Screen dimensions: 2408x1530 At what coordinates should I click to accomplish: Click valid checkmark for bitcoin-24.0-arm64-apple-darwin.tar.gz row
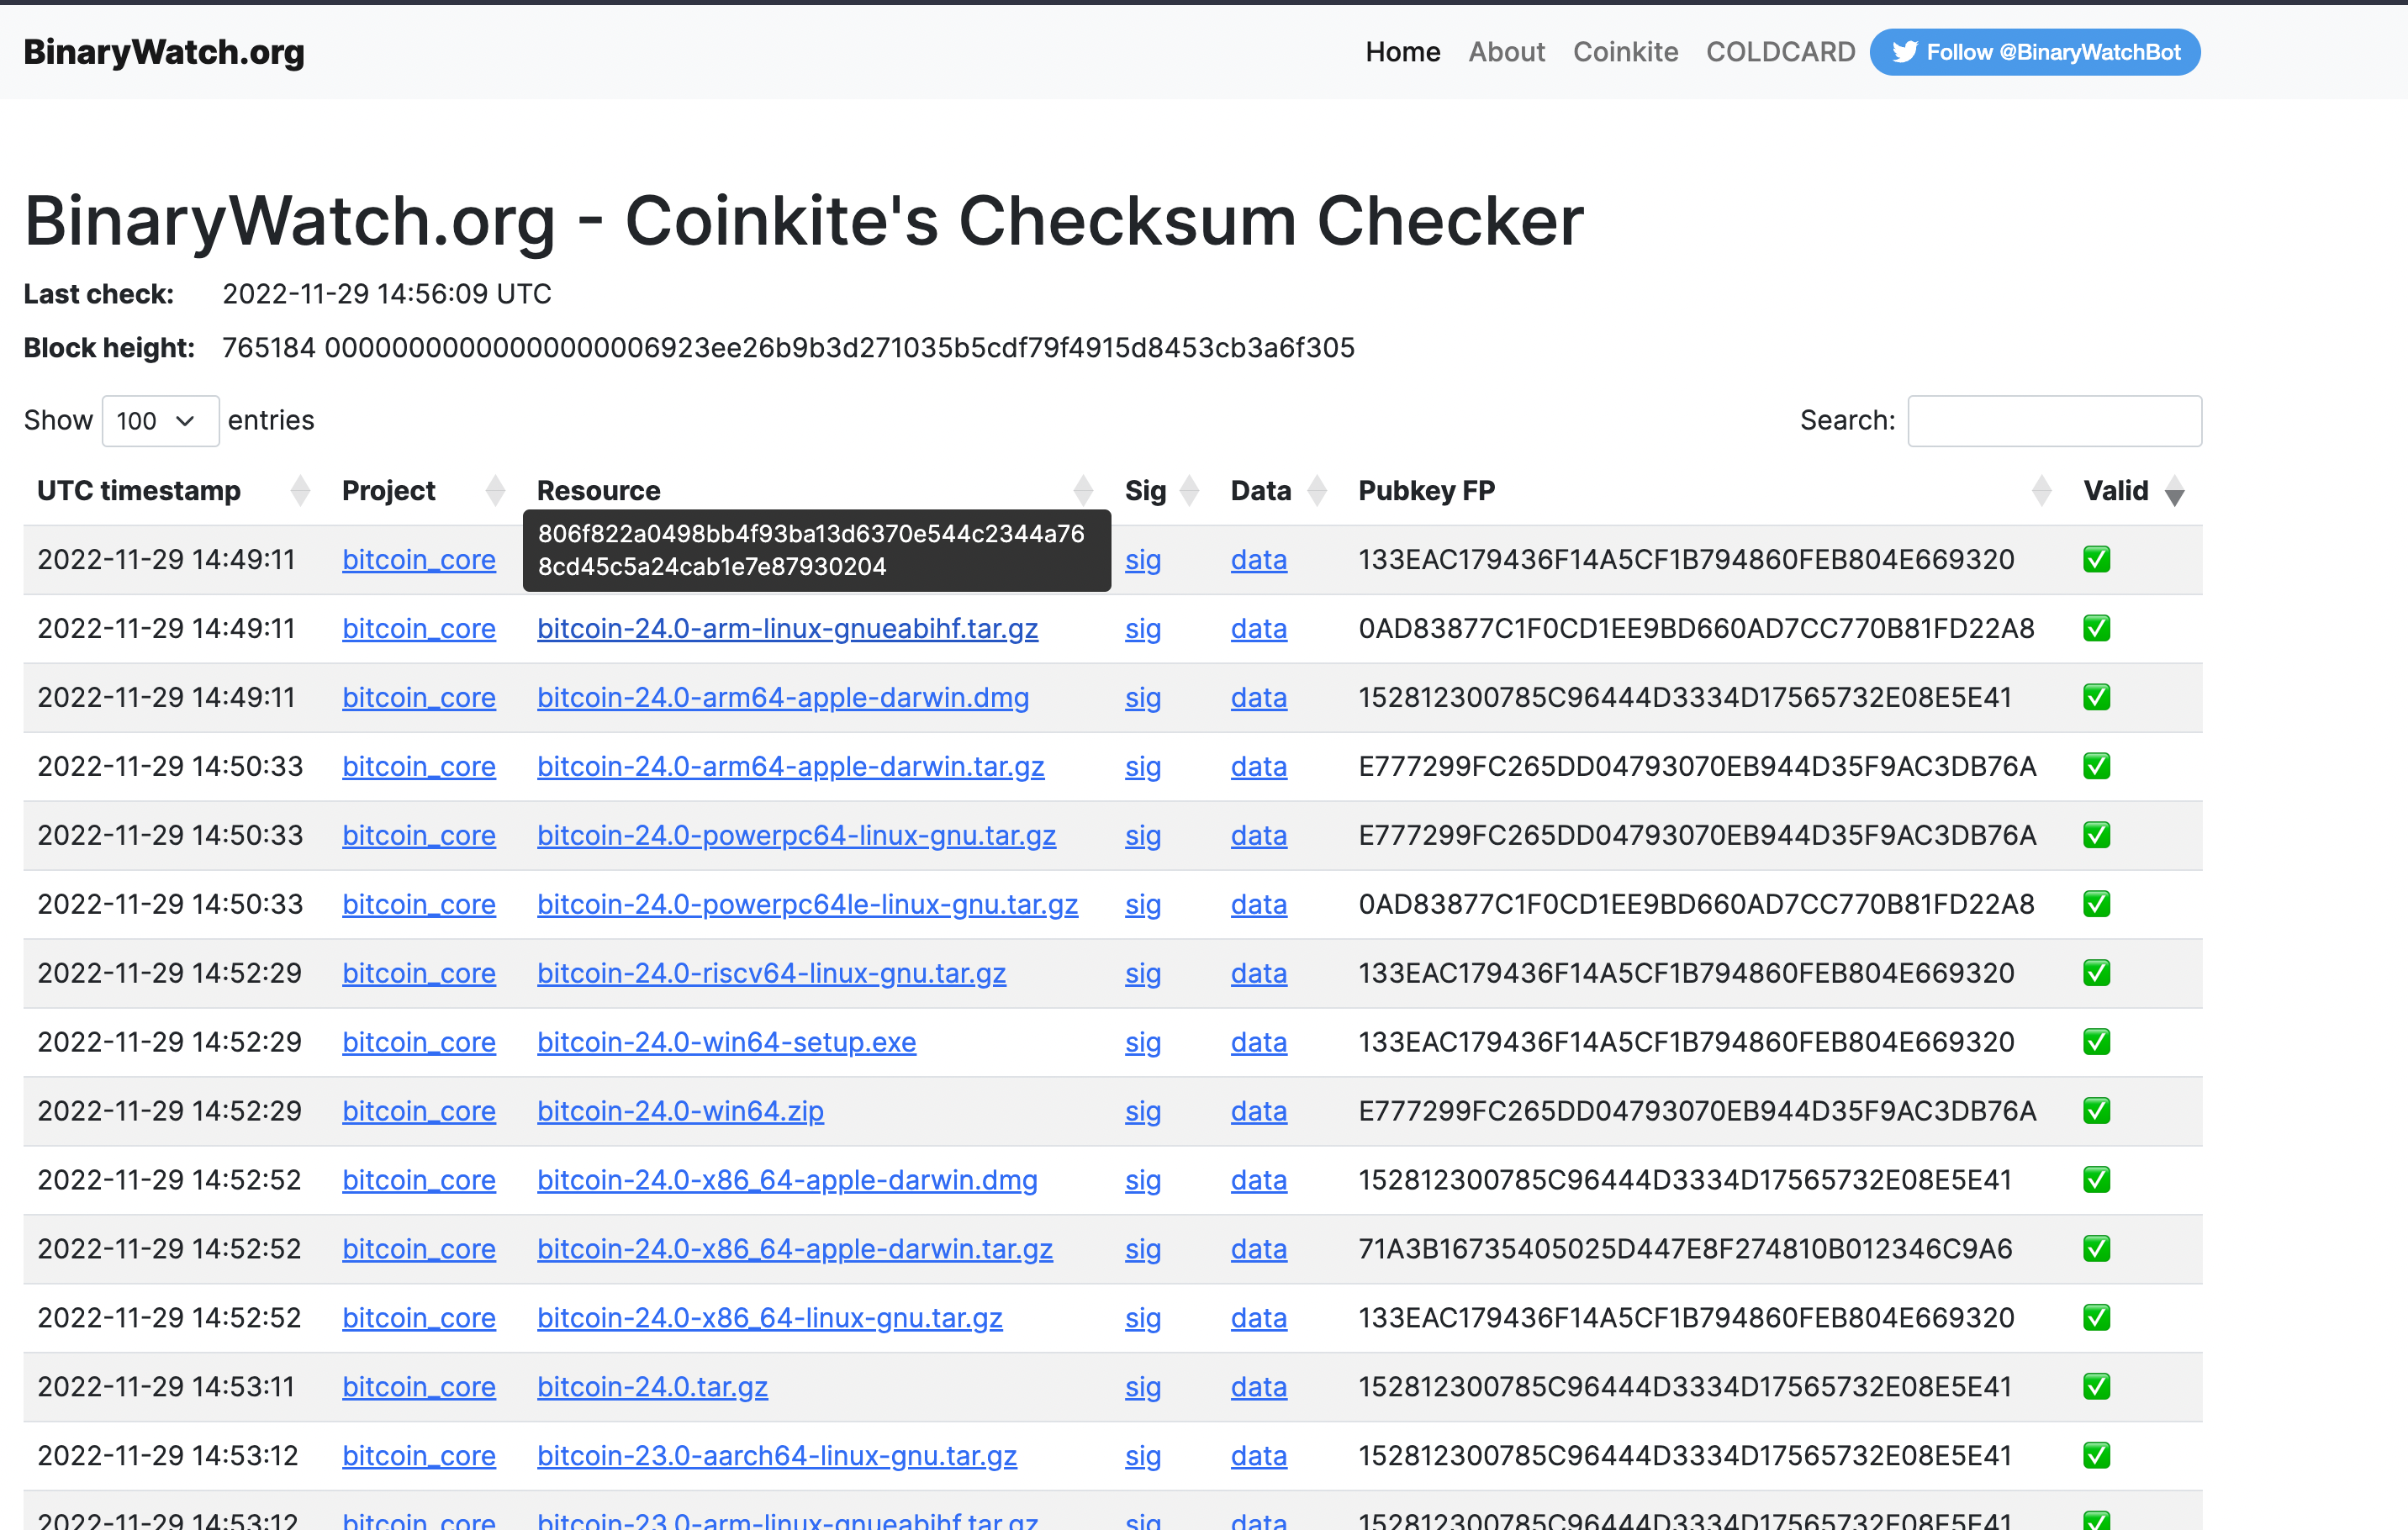(2097, 766)
